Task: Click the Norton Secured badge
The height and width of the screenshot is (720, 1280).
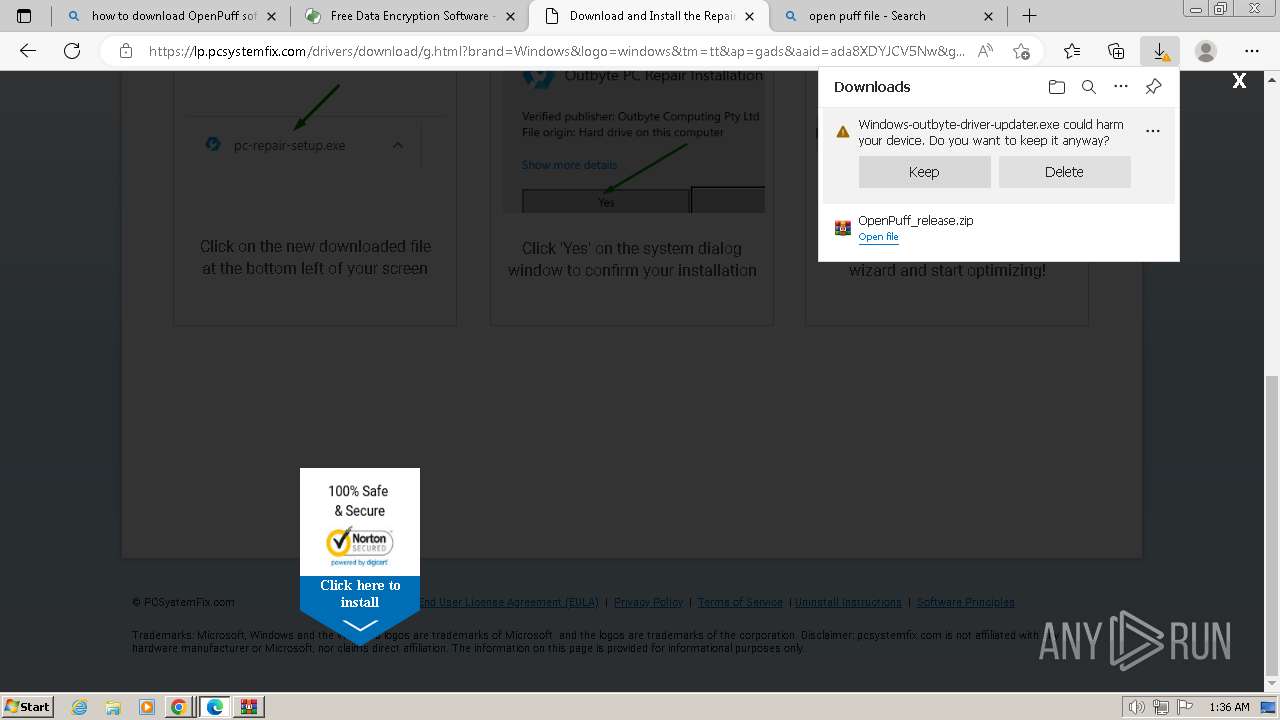Action: pyautogui.click(x=360, y=546)
